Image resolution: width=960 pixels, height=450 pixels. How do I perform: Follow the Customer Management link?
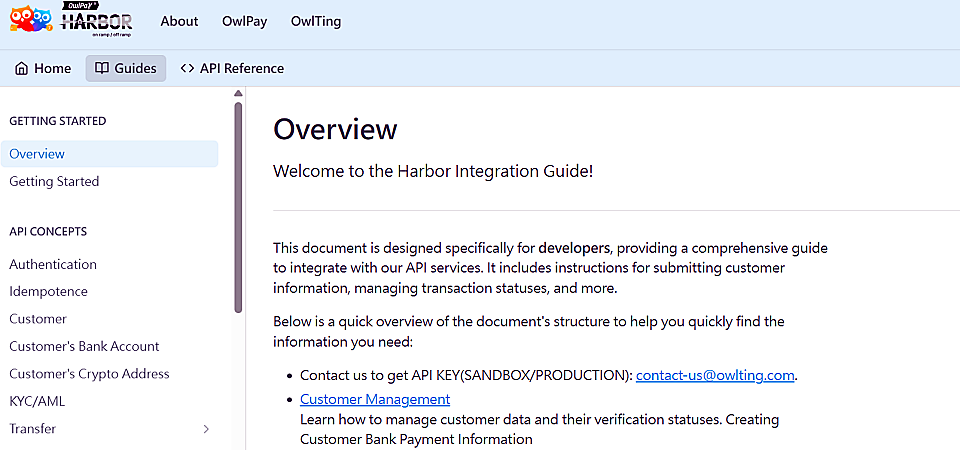pyautogui.click(x=375, y=399)
